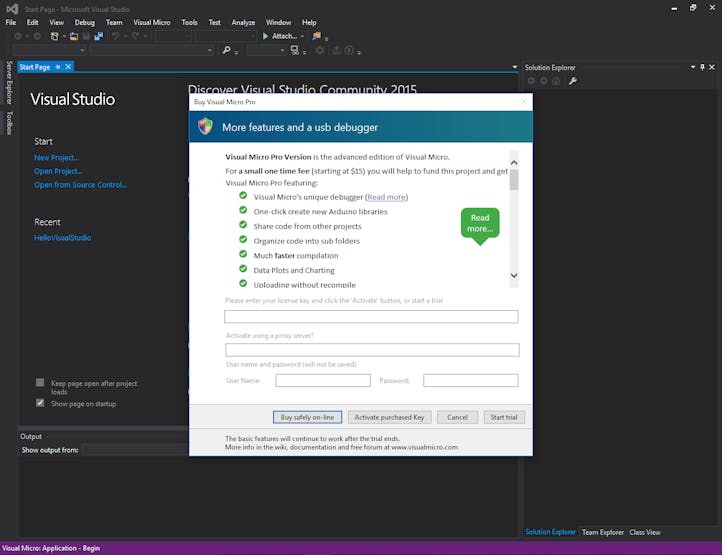This screenshot has width=722, height=555.
Task: Click the Solution Explorer properties wrench icon
Action: [573, 81]
